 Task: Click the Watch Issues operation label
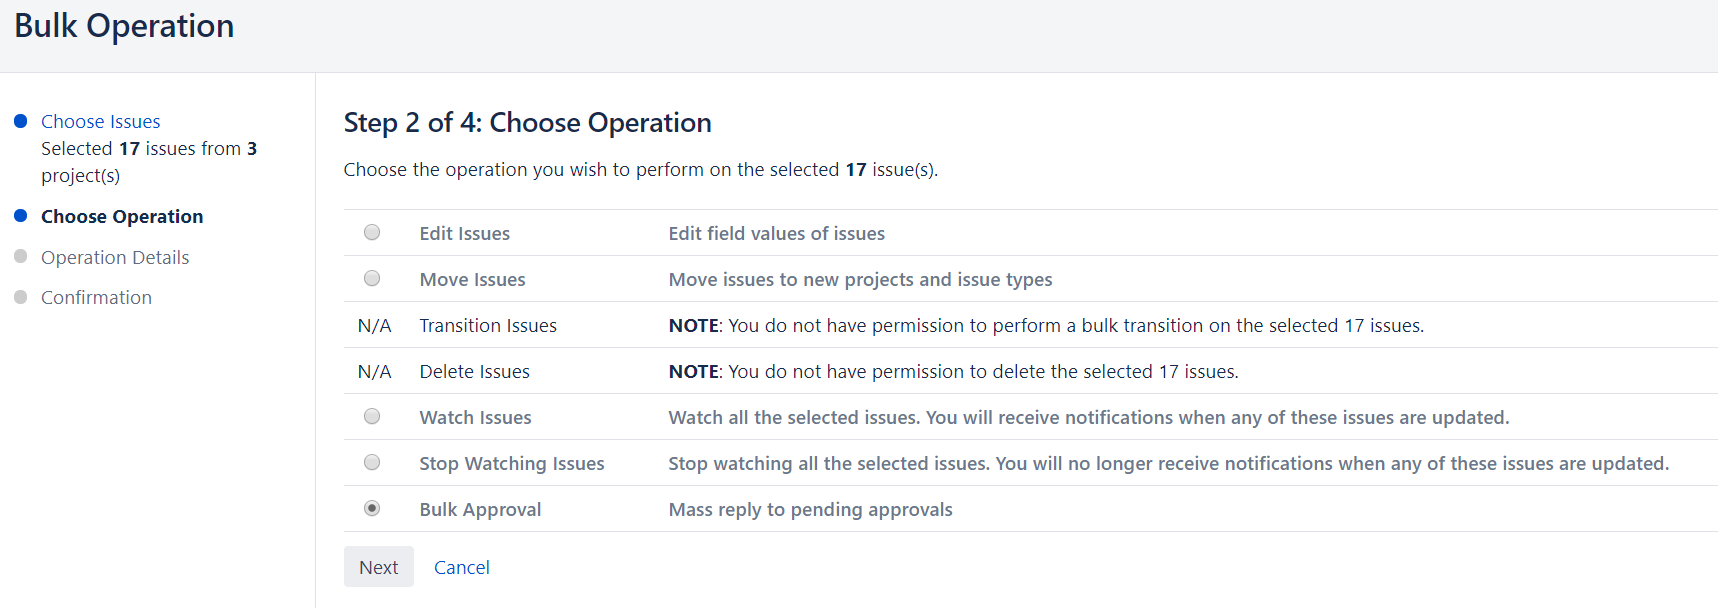coord(475,417)
